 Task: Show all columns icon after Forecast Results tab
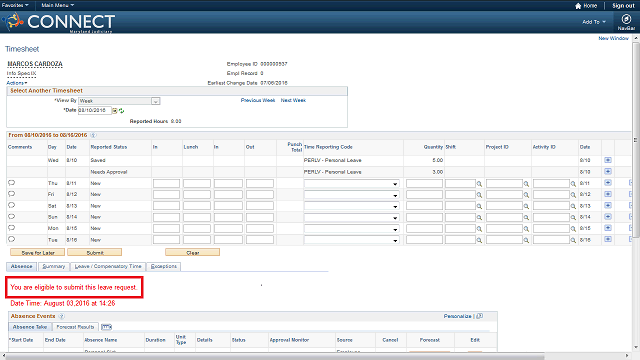pyautogui.click(x=106, y=327)
